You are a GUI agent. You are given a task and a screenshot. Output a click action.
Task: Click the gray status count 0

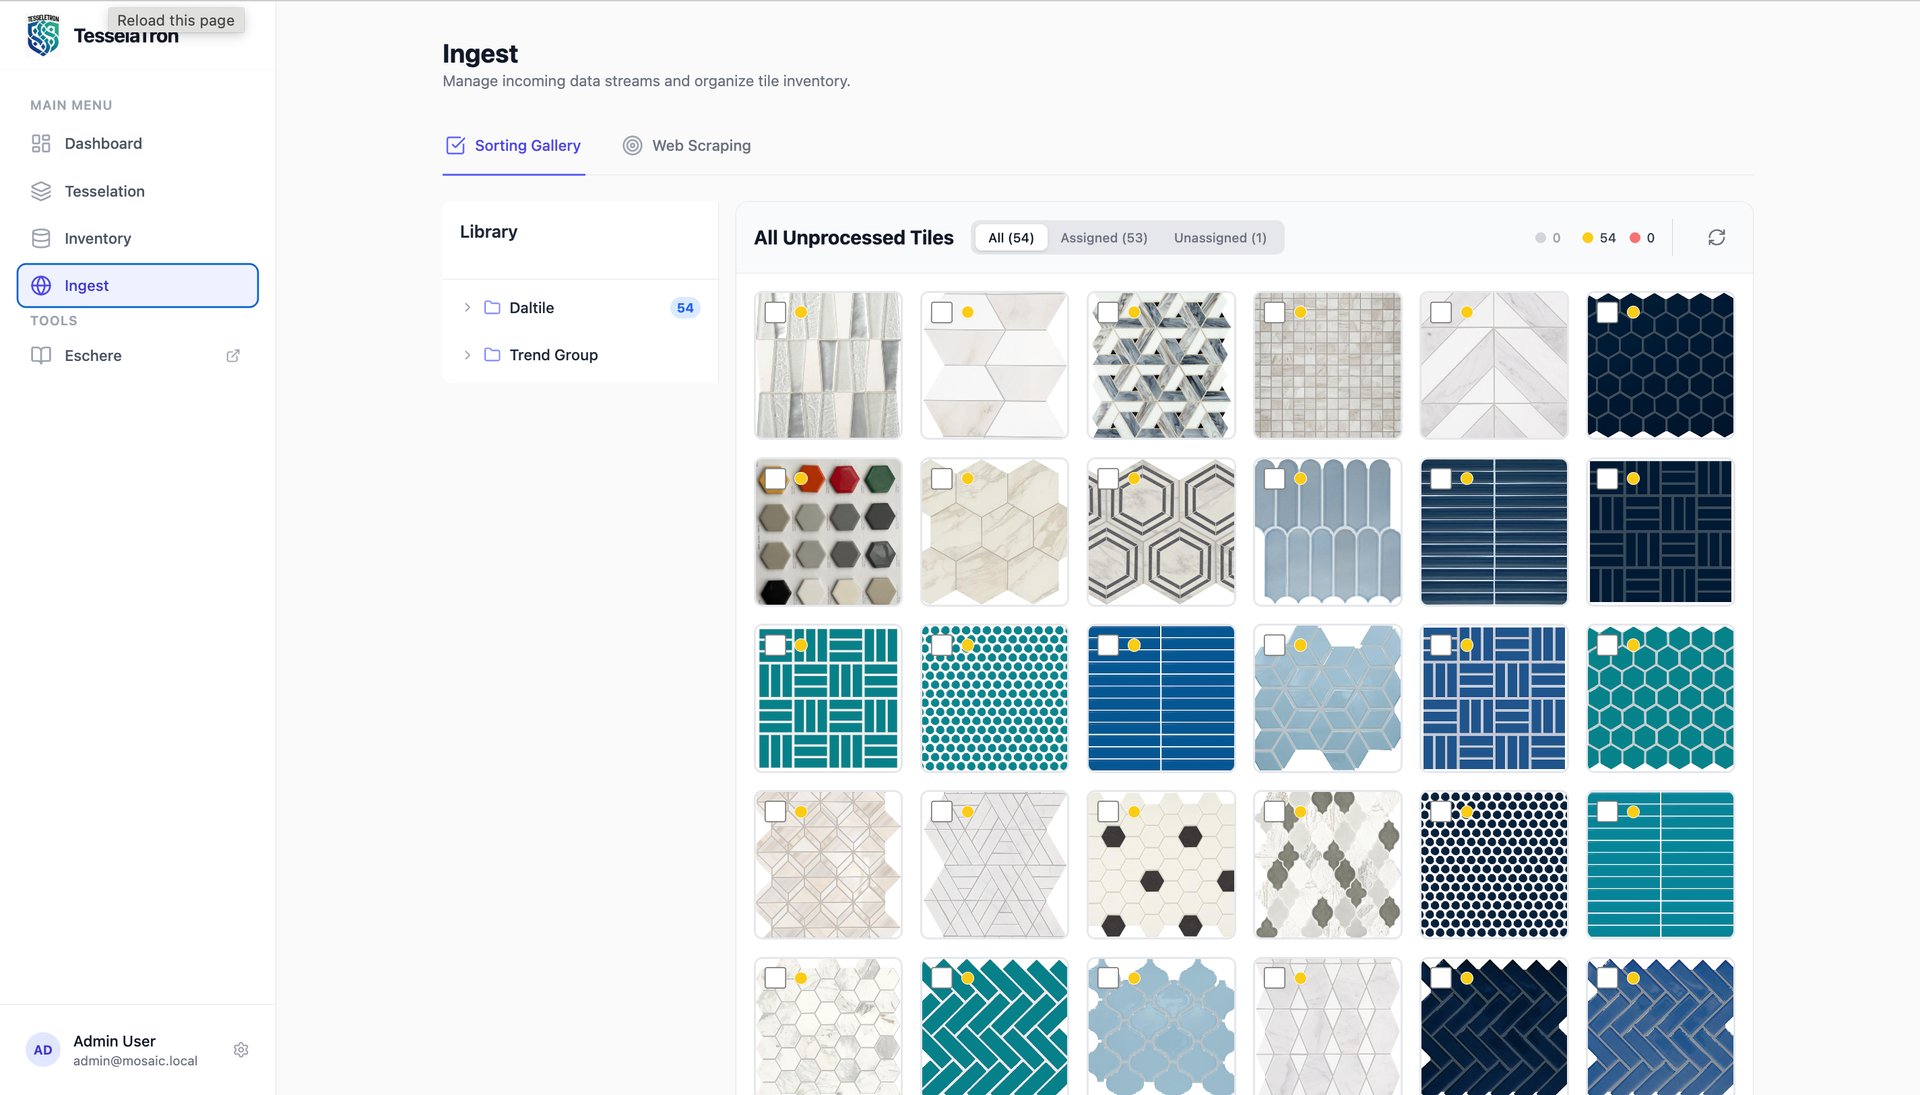[x=1548, y=238]
